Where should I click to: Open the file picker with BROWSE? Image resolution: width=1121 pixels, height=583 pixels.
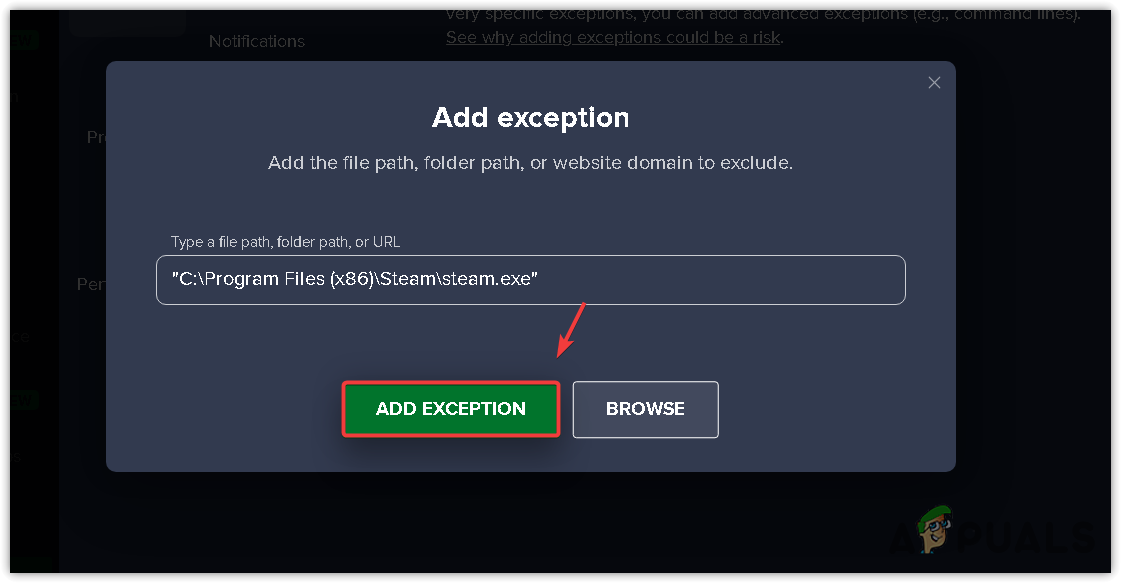tap(645, 409)
